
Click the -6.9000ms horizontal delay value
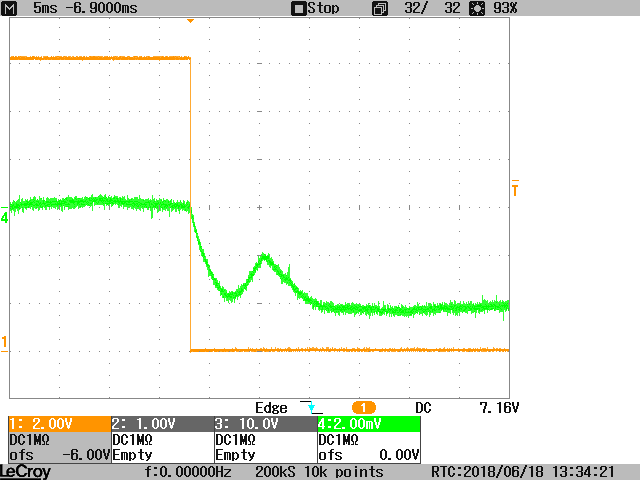102,8
